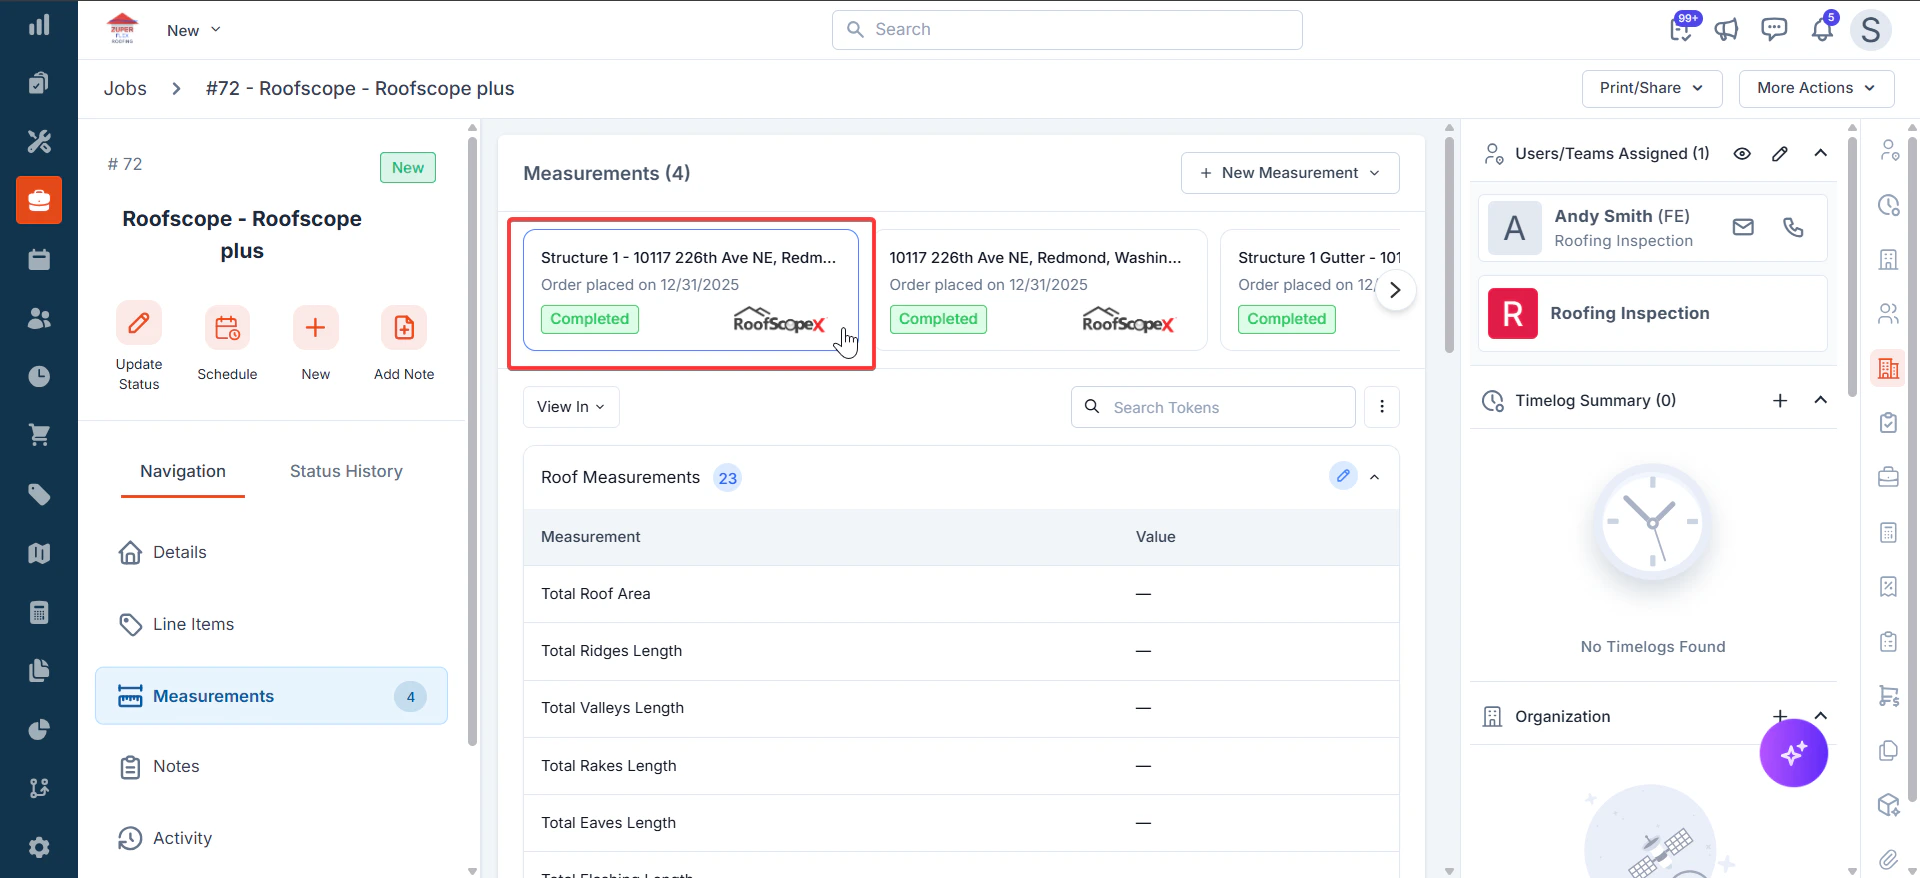Open the three-dot tokens options menu
Screen dimensions: 1920x878
(x=1382, y=407)
